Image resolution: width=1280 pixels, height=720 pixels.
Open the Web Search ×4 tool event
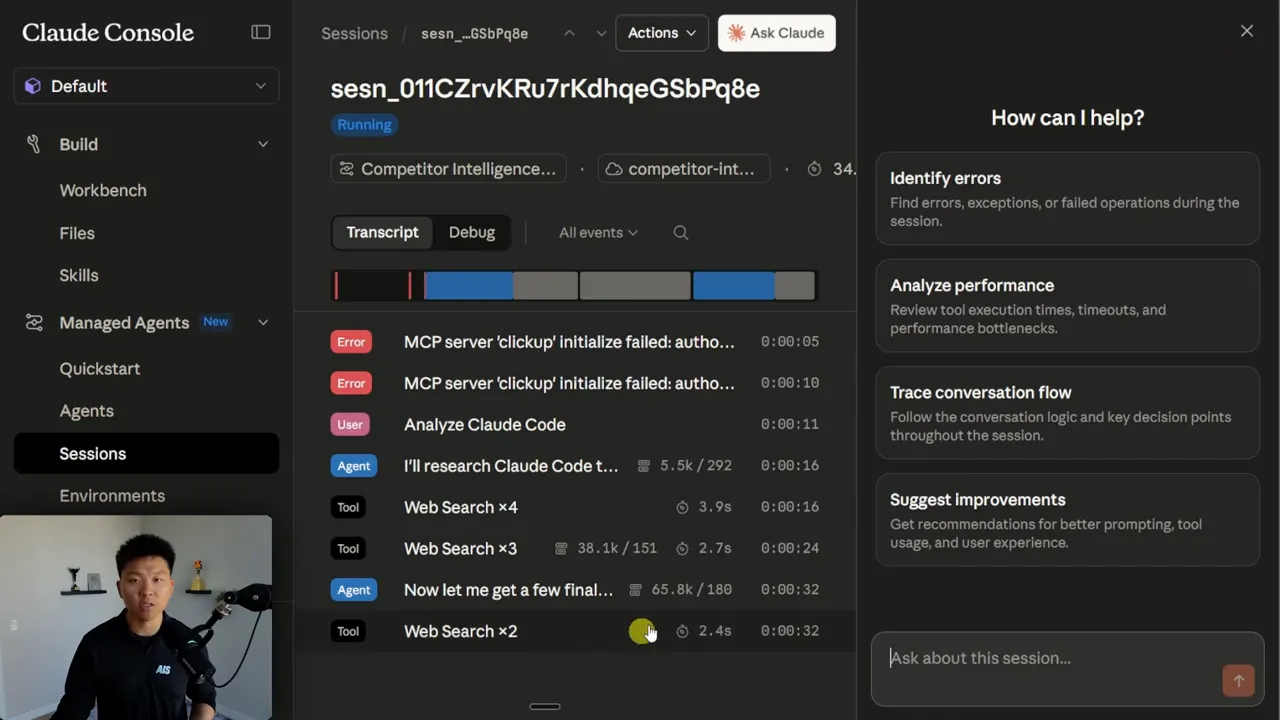[575, 507]
